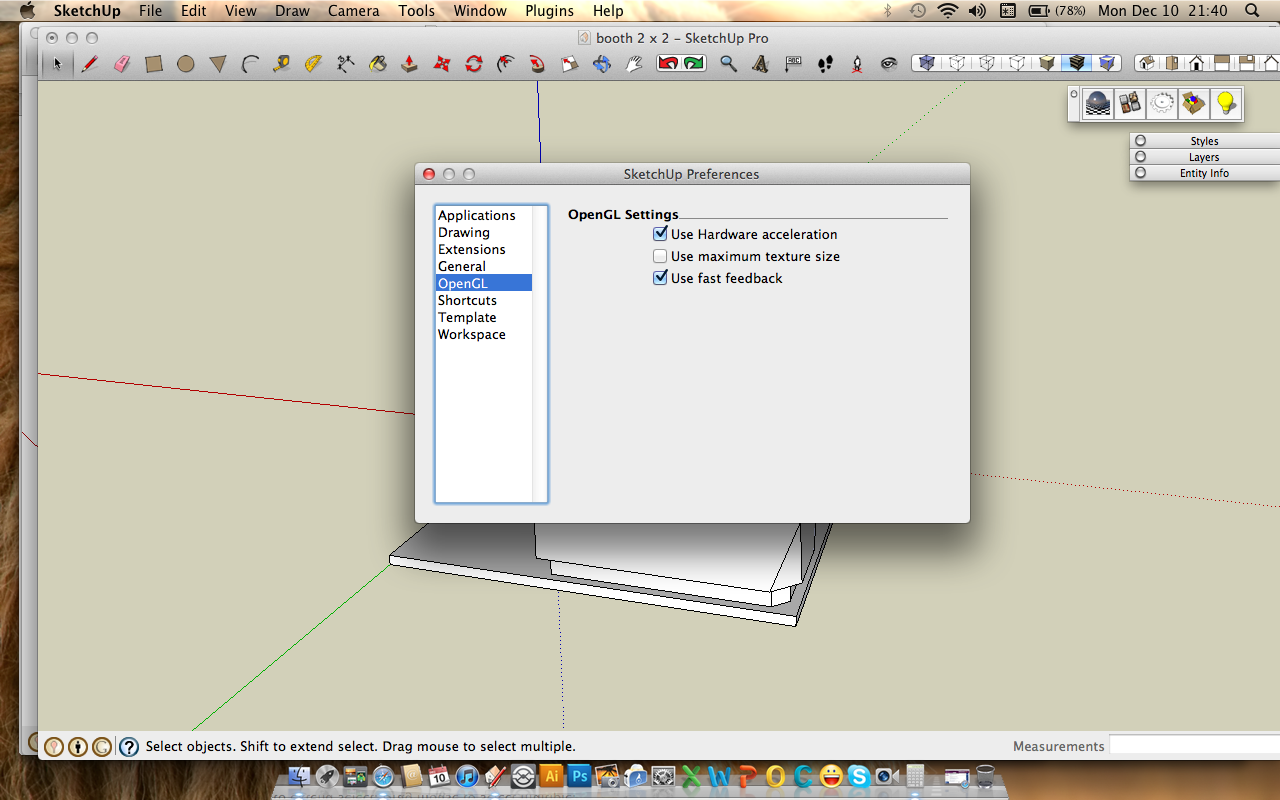Choose the Push/Pull tool
This screenshot has width=1280, height=800.
pos(409,64)
